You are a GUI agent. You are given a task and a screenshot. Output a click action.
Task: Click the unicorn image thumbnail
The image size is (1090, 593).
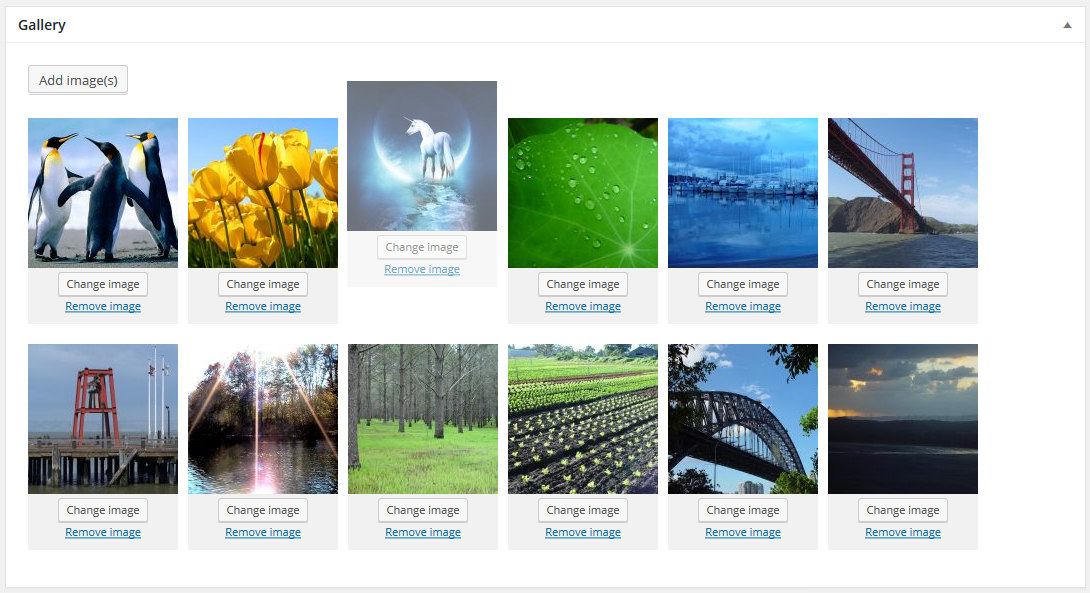pos(422,156)
